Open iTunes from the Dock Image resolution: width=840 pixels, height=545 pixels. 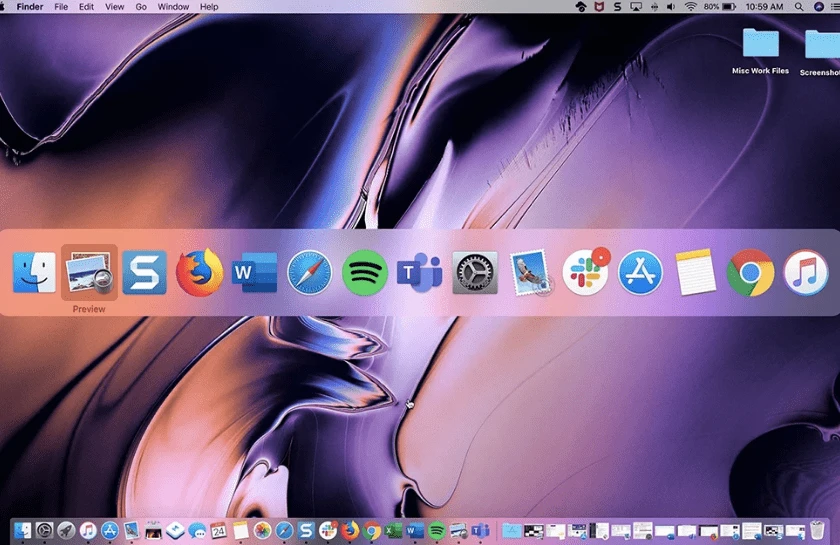click(x=88, y=531)
